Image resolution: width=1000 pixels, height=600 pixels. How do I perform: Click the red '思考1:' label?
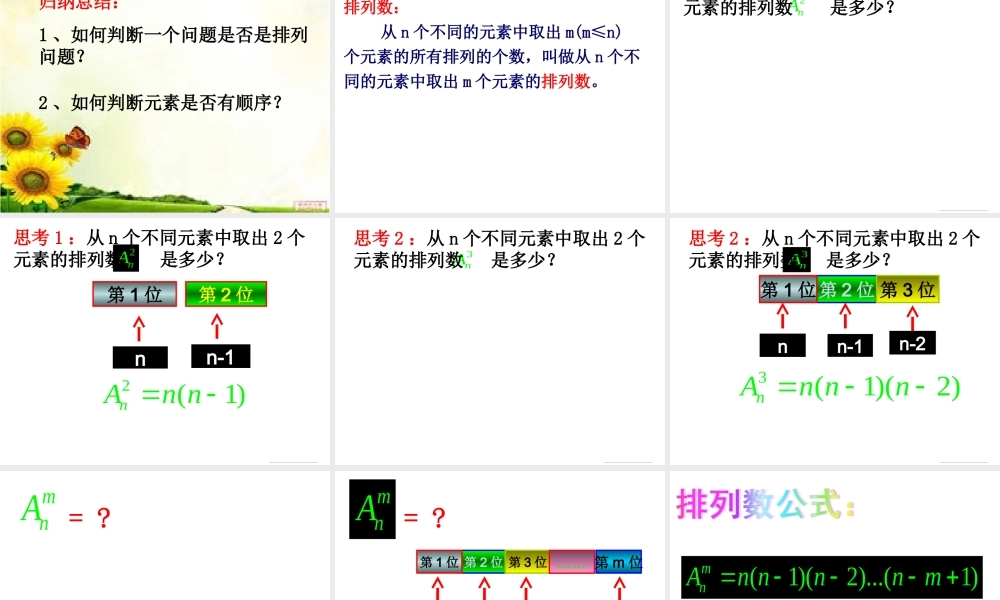pyautogui.click(x=45, y=238)
